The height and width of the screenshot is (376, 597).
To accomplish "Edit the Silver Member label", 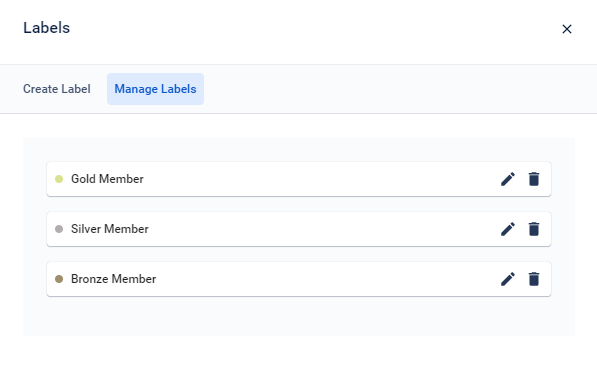I will tap(508, 229).
